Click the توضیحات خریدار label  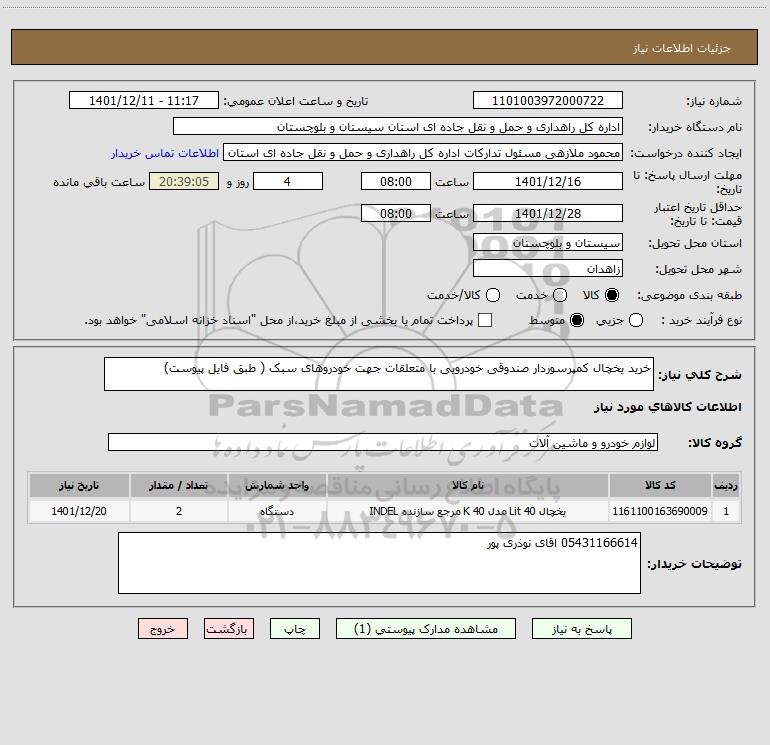click(694, 564)
